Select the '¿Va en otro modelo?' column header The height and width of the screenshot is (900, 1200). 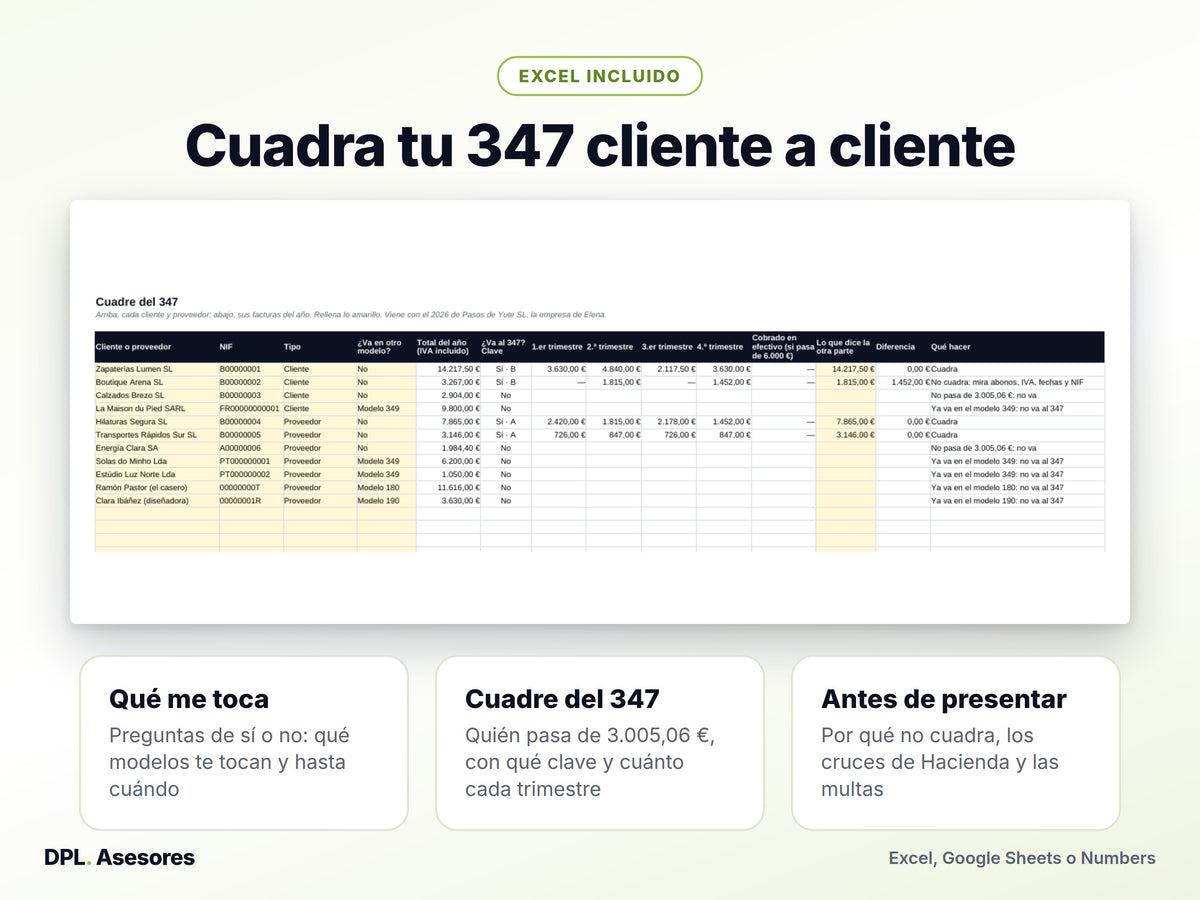click(x=386, y=347)
